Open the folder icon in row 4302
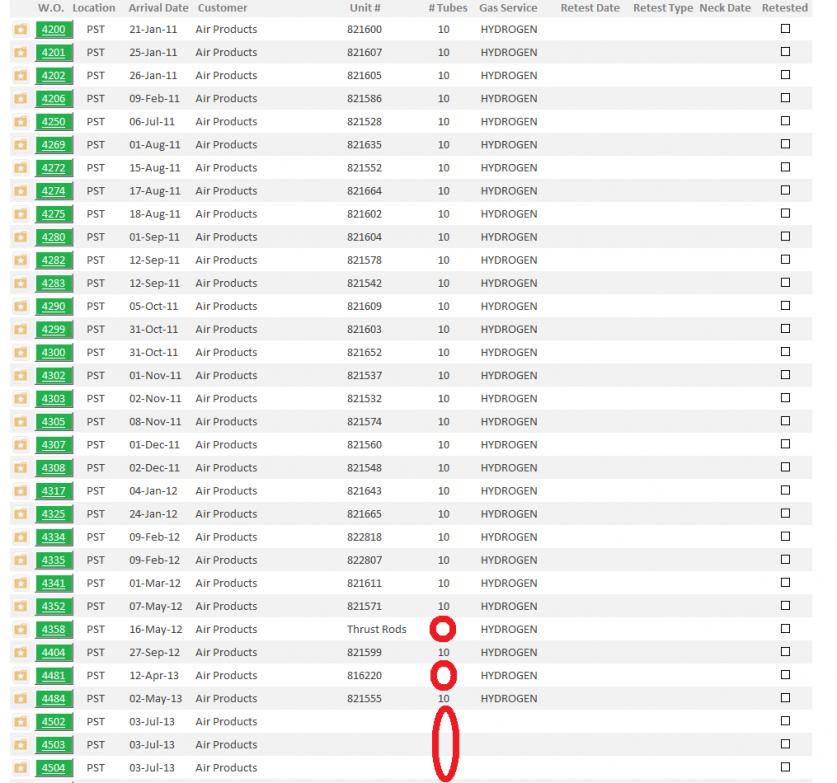This screenshot has height=783, width=837. [21, 375]
